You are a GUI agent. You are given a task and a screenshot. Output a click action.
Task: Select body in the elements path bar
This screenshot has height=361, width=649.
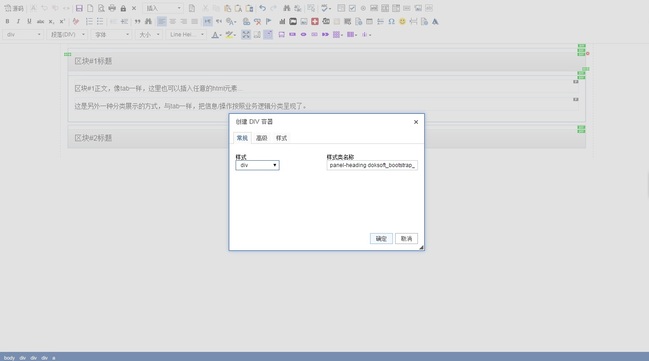(9, 358)
